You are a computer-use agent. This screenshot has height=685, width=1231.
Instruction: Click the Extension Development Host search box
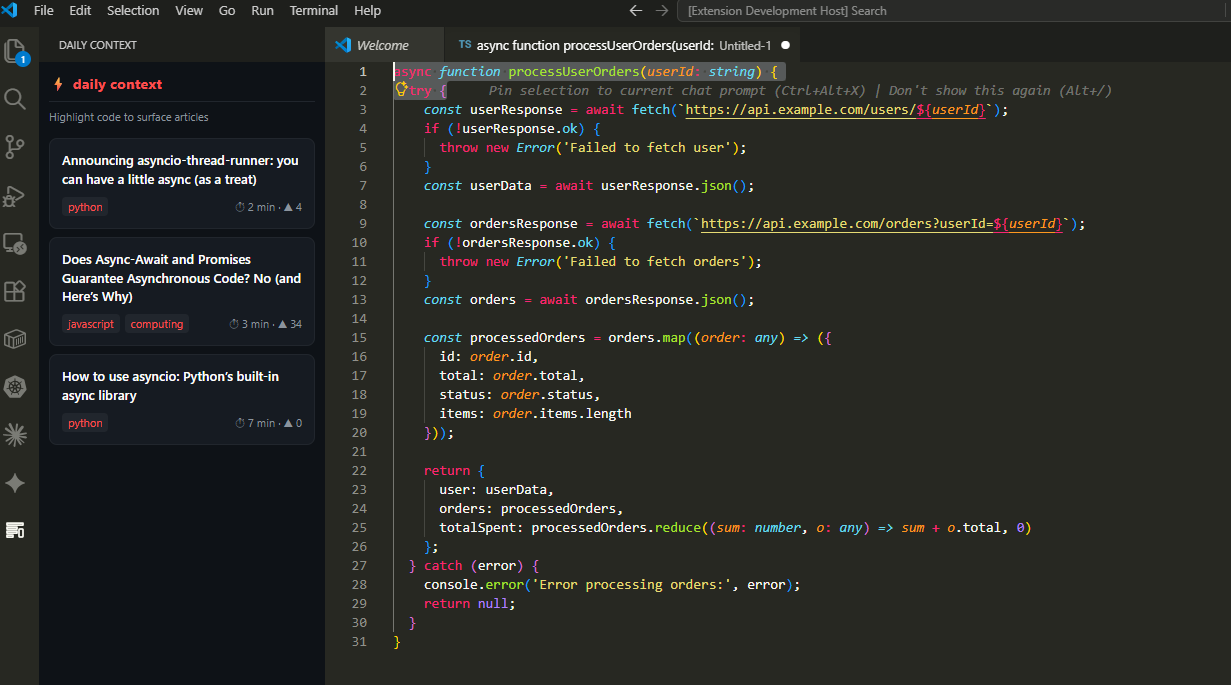(x=953, y=10)
